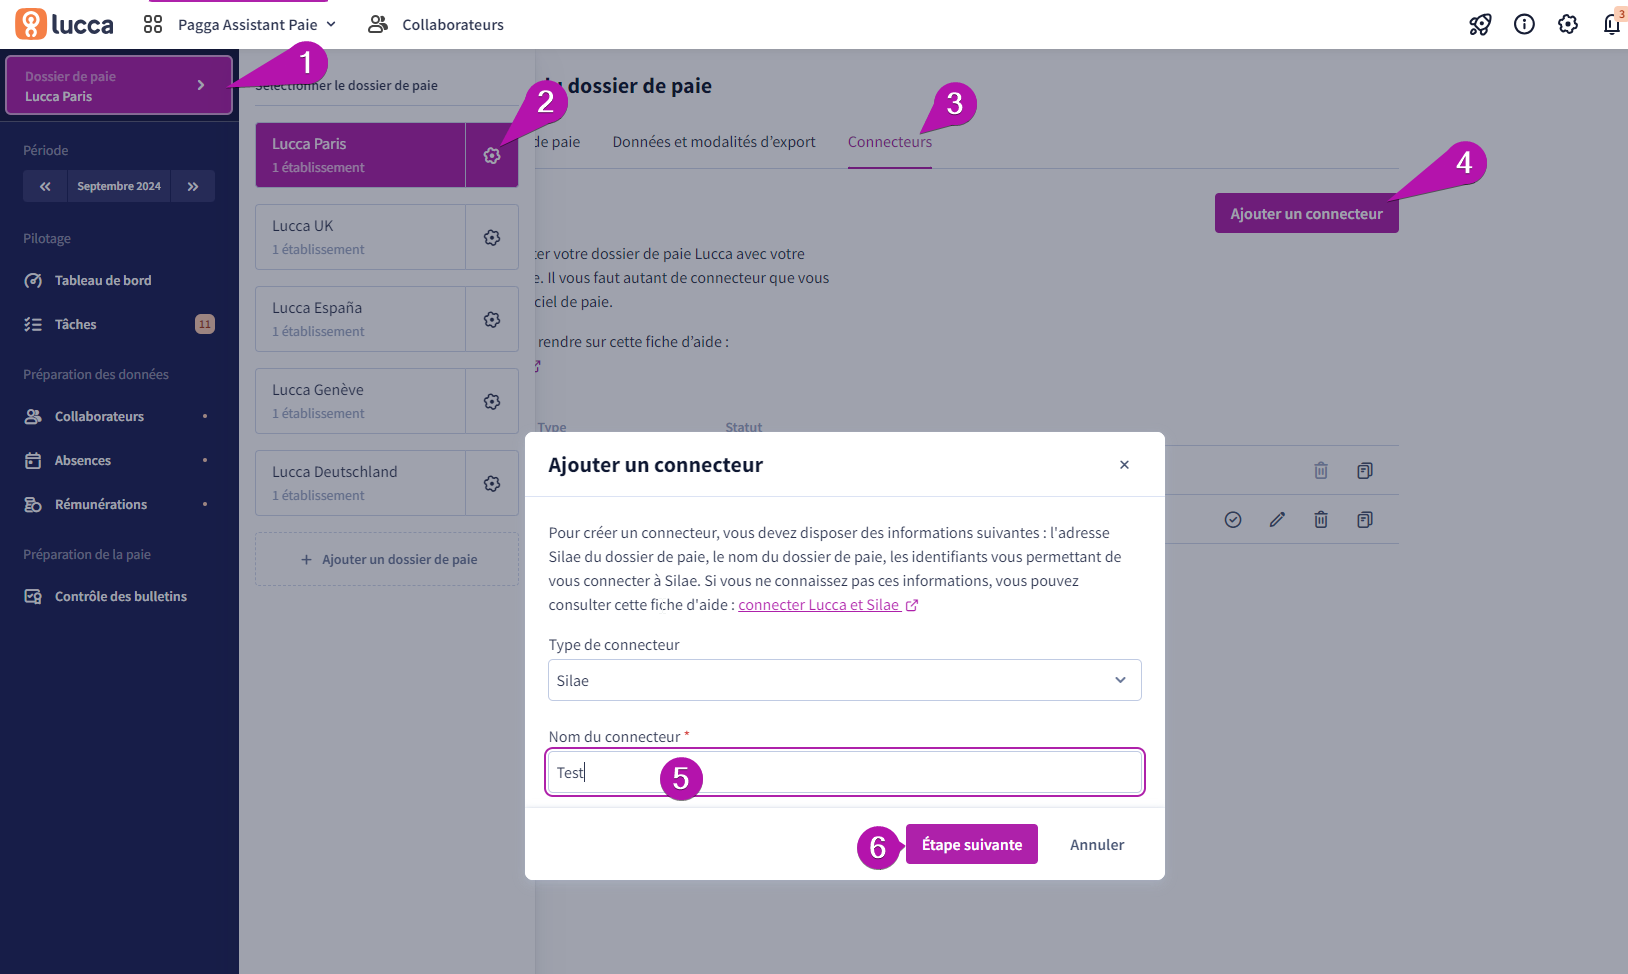Image resolution: width=1628 pixels, height=974 pixels.
Task: Open settings gear for Lucca Genève dossier
Action: 492,401
